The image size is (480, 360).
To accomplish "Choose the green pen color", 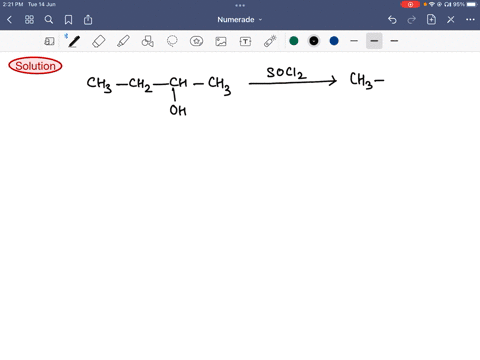I will pyautogui.click(x=294, y=41).
